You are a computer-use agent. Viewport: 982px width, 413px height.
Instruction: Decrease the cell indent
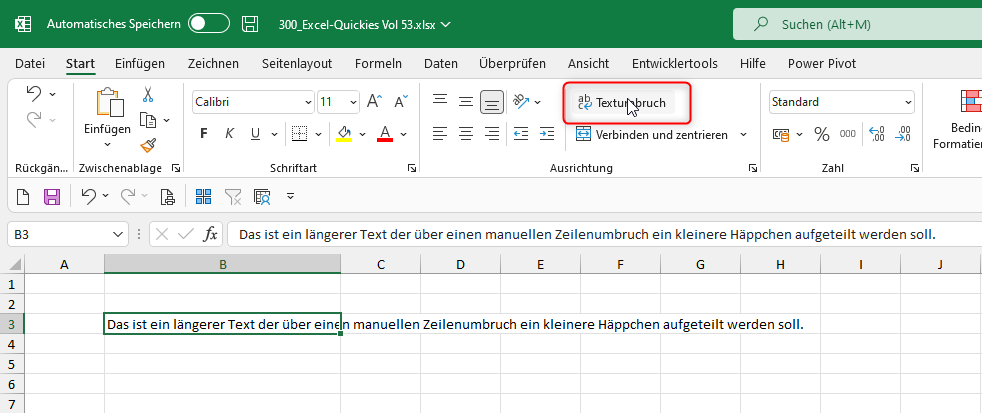point(520,133)
